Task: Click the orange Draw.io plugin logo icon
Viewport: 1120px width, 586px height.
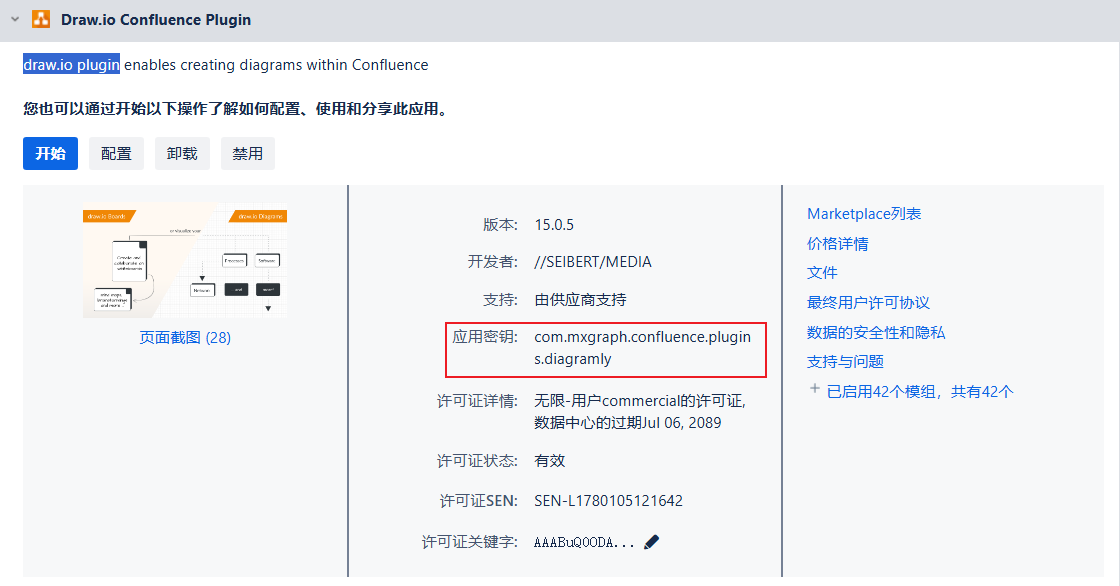Action: pos(41,19)
